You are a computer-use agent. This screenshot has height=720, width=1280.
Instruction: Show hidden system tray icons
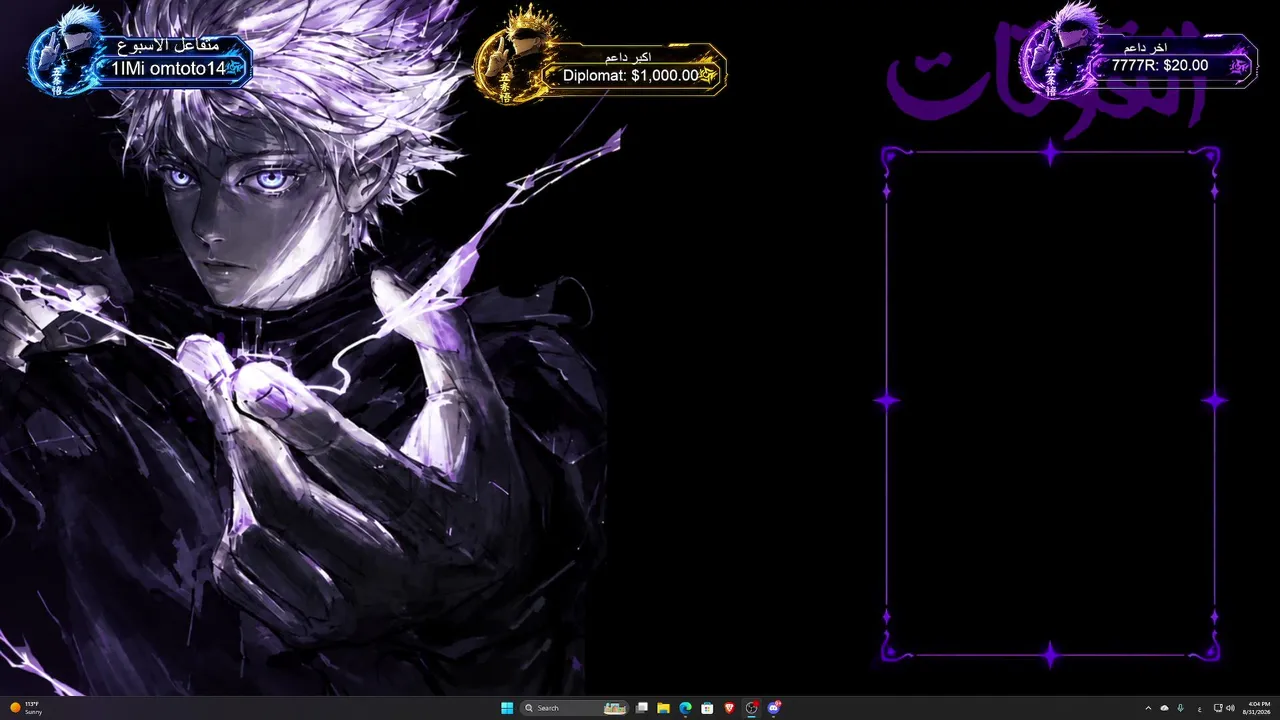1148,708
